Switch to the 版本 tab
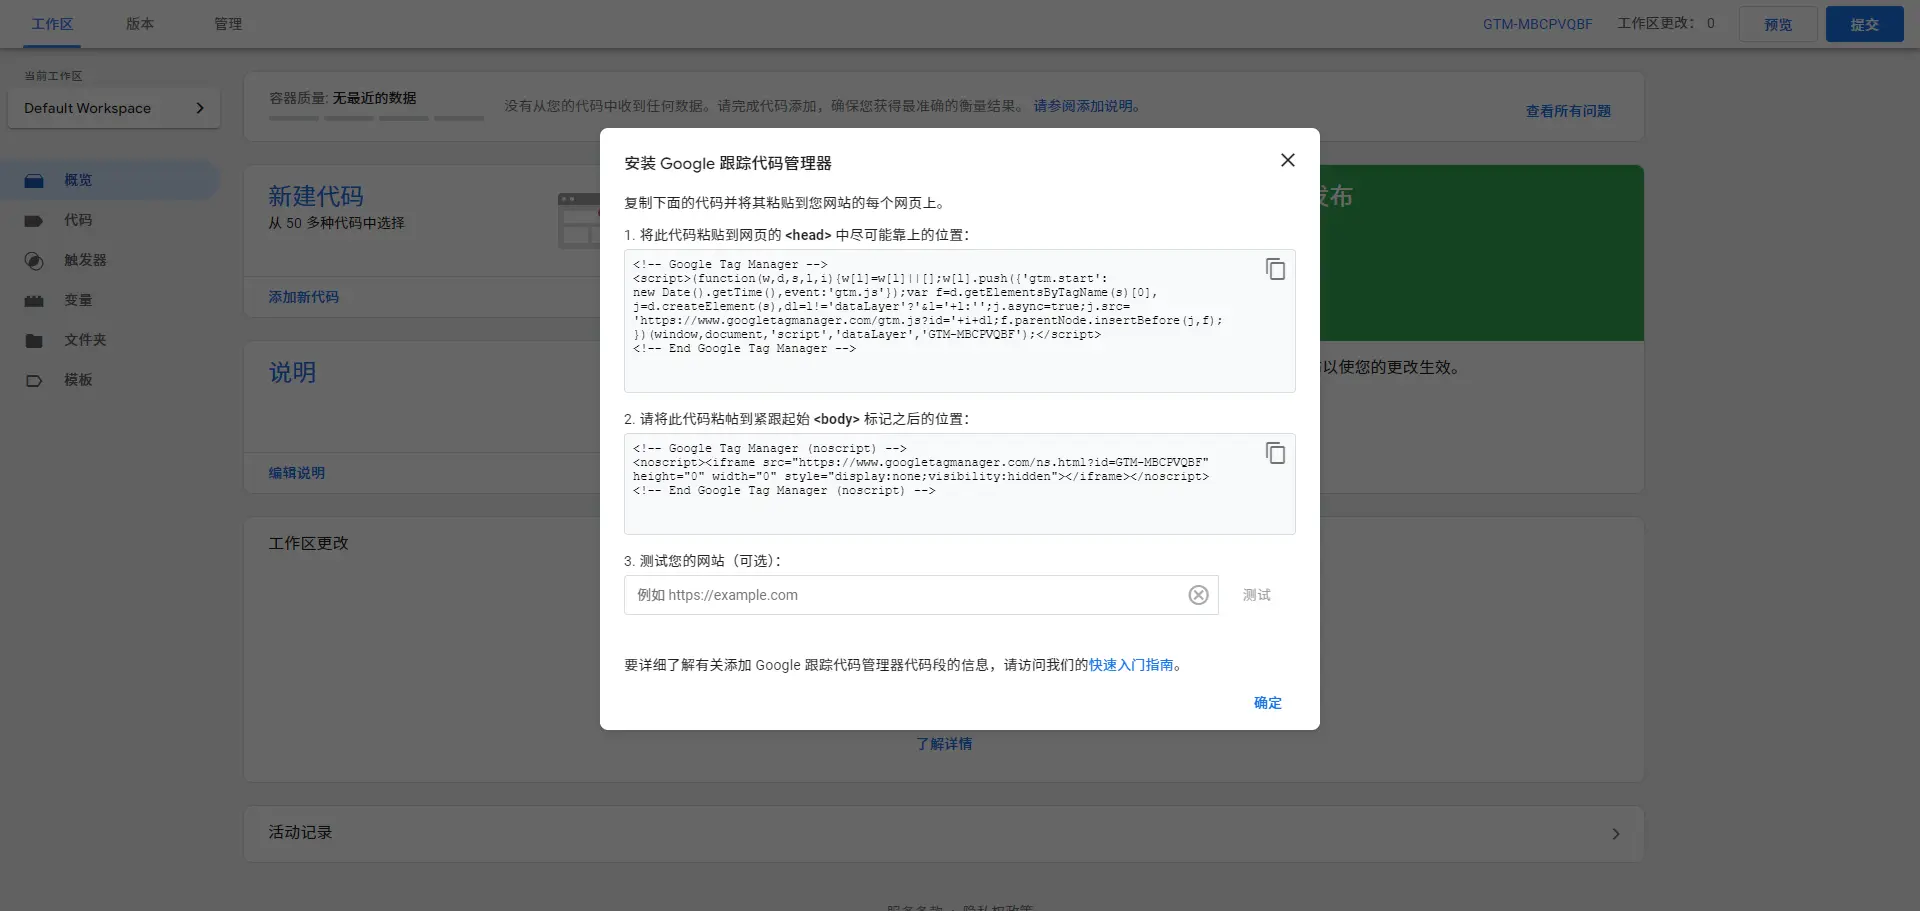The image size is (1920, 911). [x=140, y=24]
